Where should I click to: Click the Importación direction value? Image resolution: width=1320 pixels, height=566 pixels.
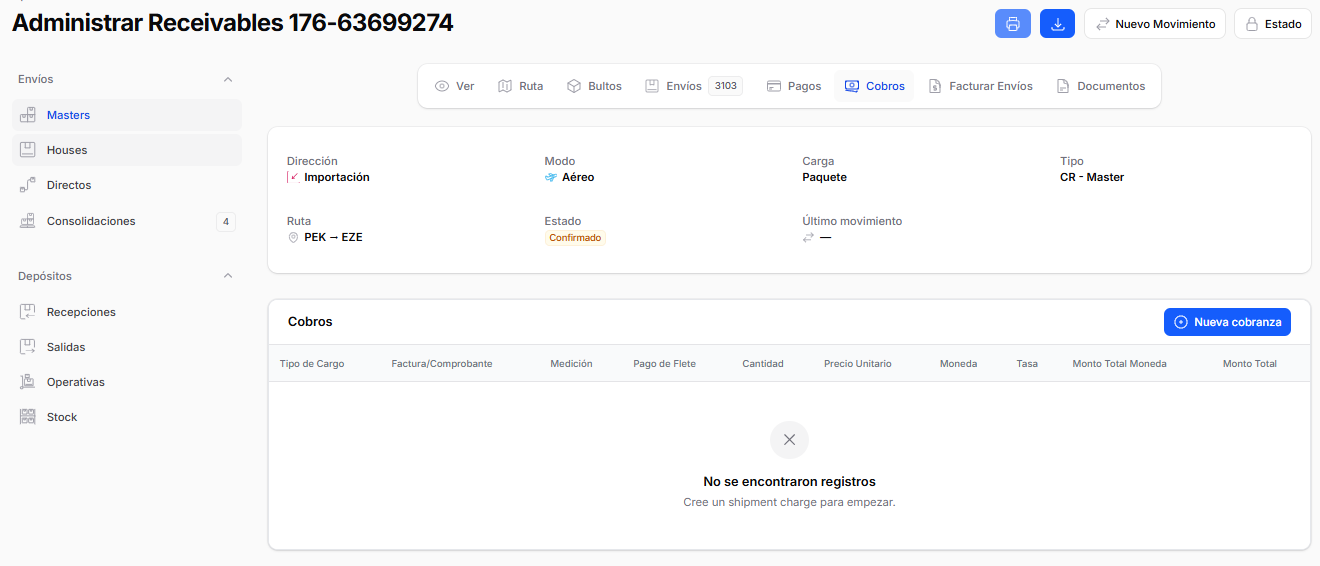(337, 177)
